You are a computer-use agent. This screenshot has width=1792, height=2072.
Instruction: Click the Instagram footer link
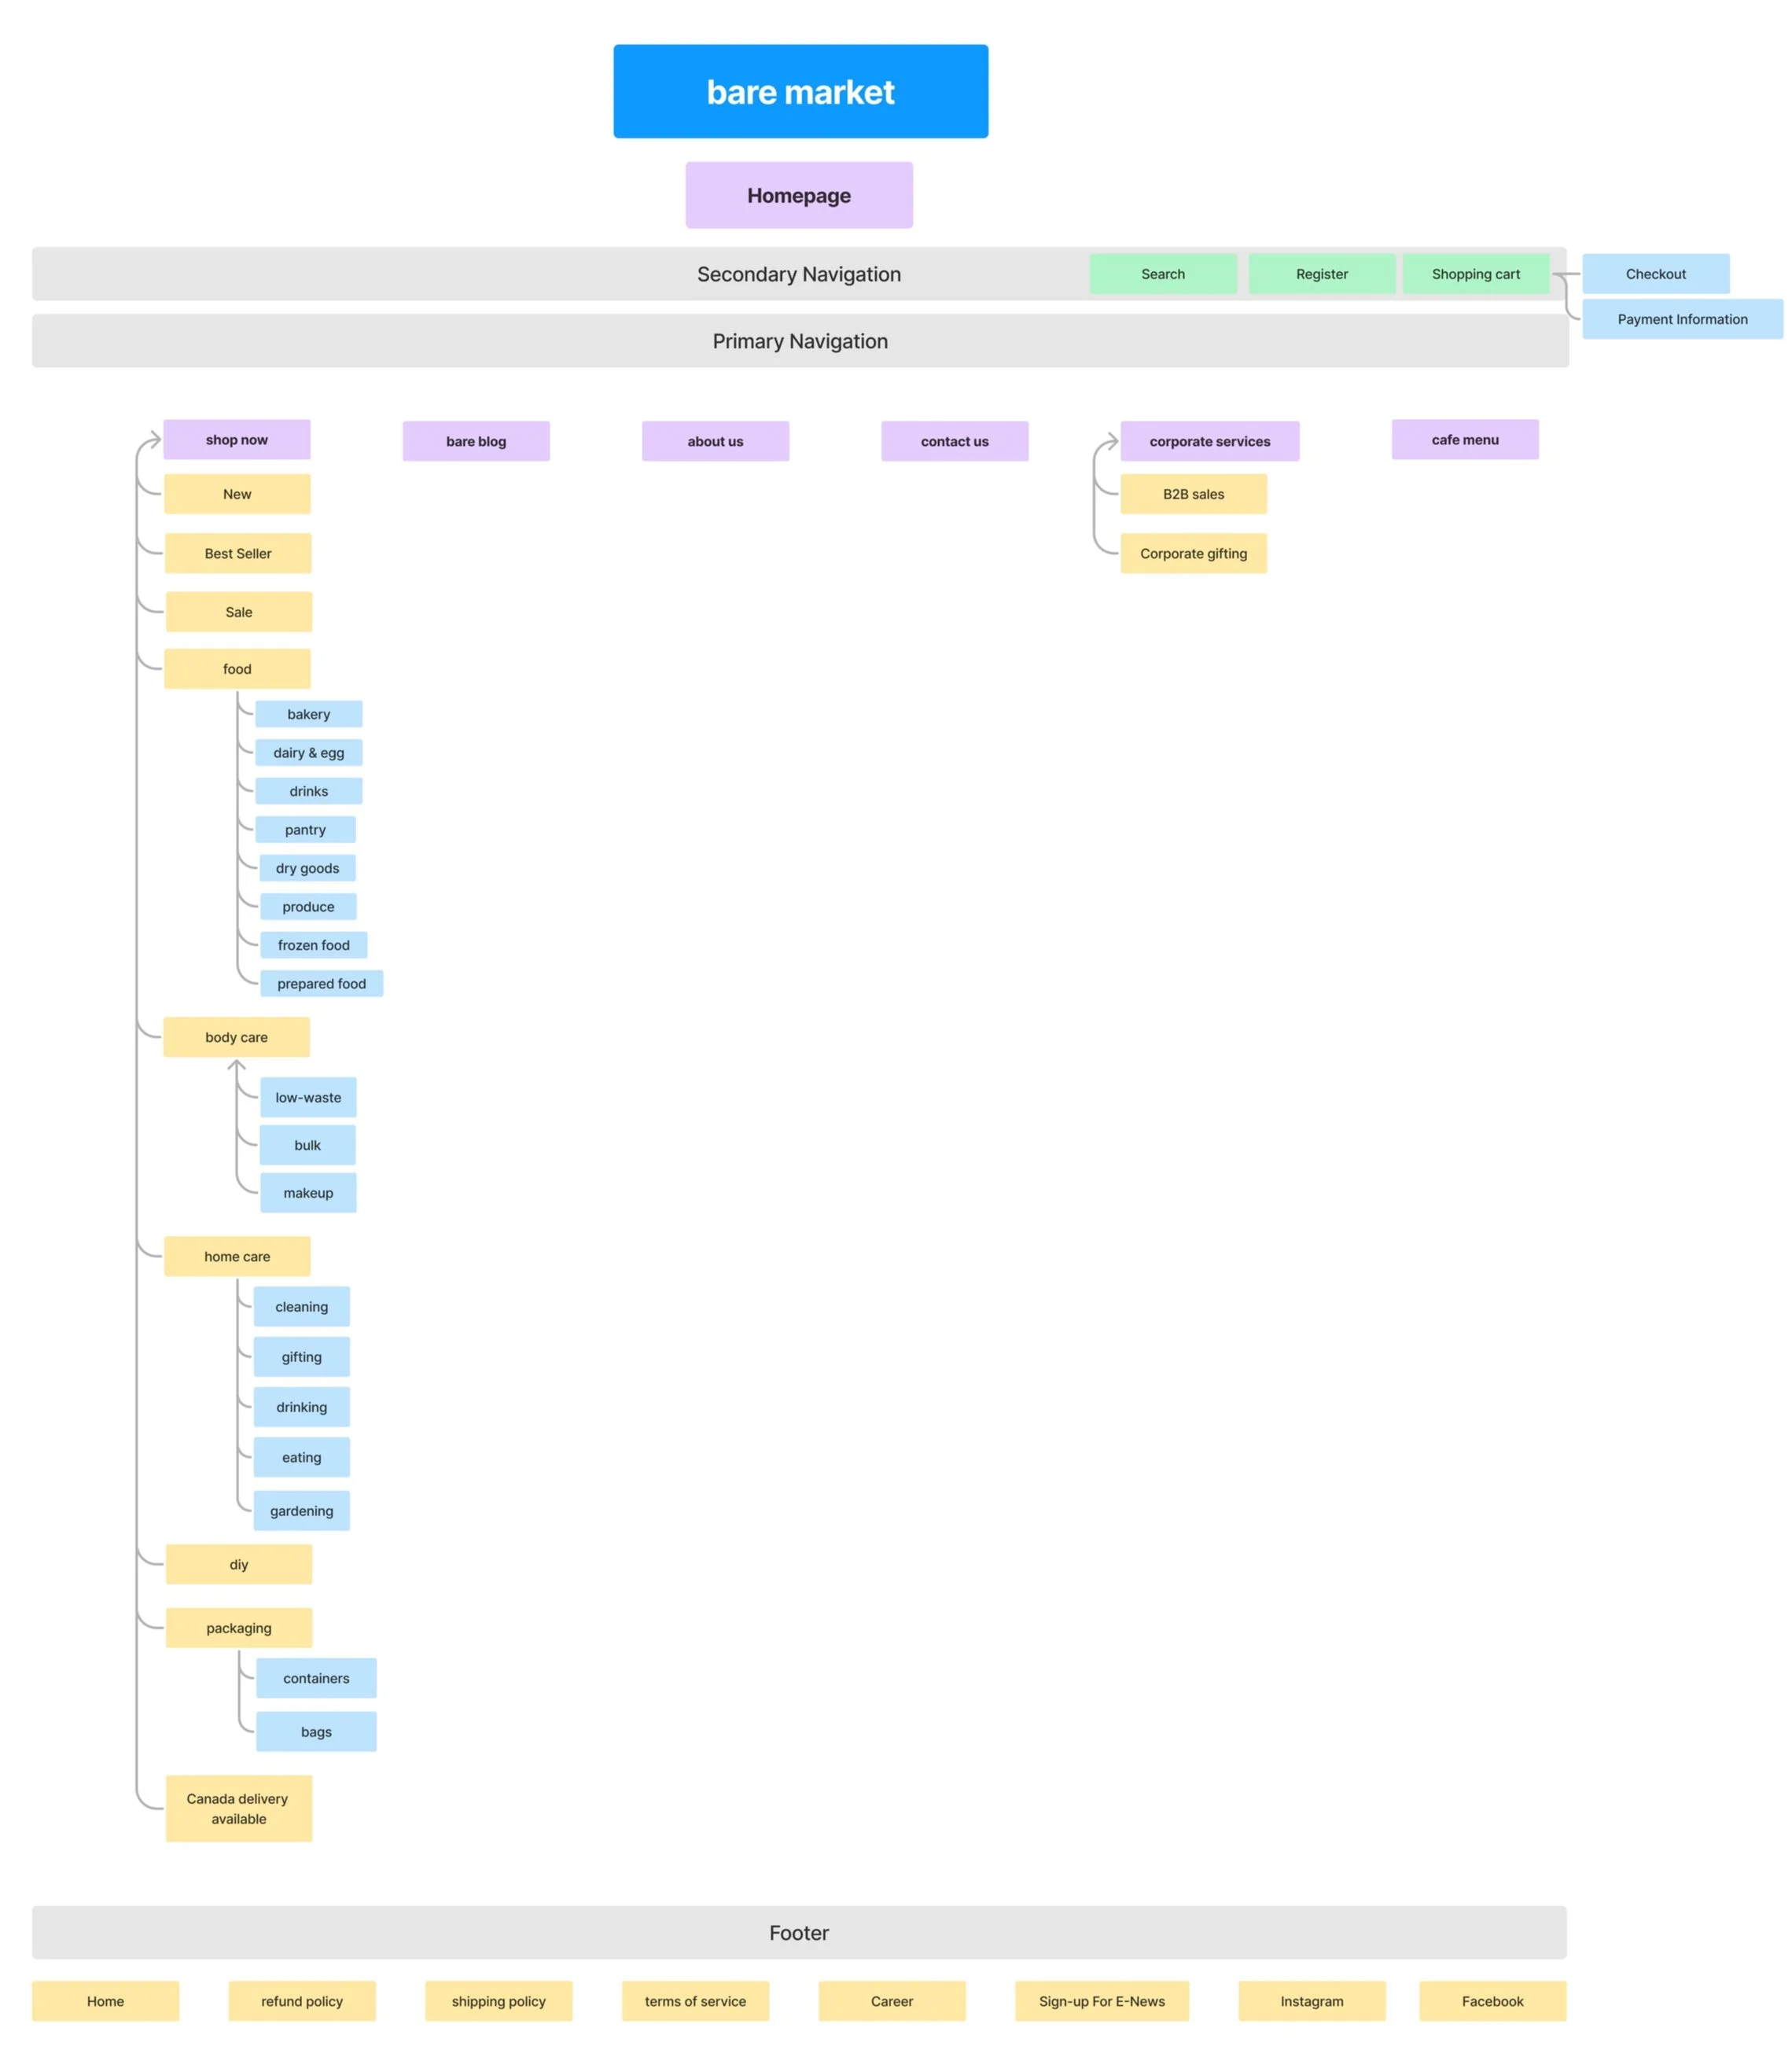[1311, 2001]
